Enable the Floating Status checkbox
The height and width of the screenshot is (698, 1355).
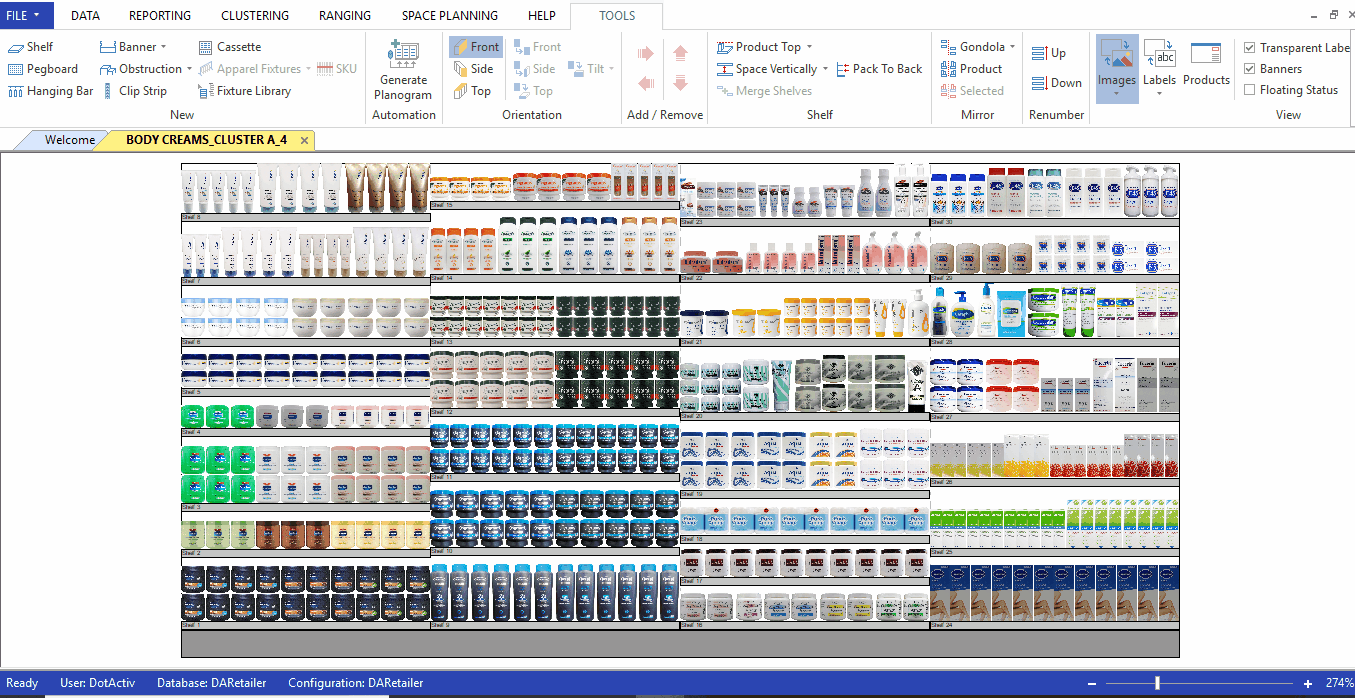[x=1250, y=90]
